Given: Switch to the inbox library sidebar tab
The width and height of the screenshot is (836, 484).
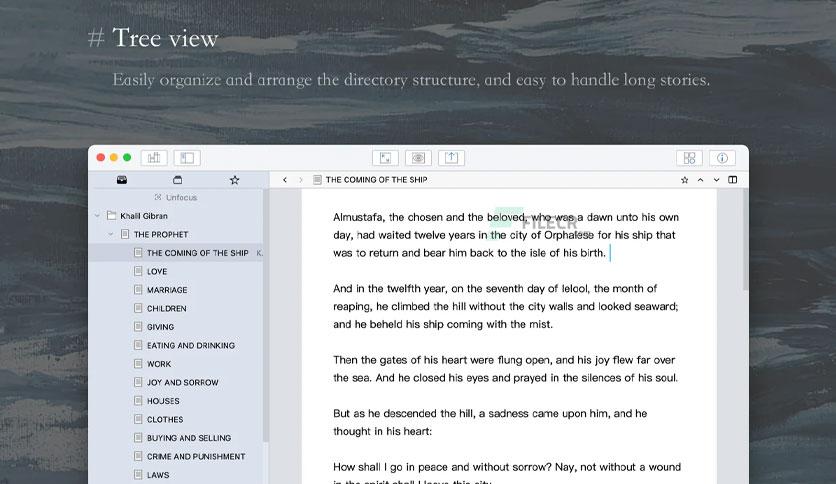Looking at the screenshot, I should (122, 180).
